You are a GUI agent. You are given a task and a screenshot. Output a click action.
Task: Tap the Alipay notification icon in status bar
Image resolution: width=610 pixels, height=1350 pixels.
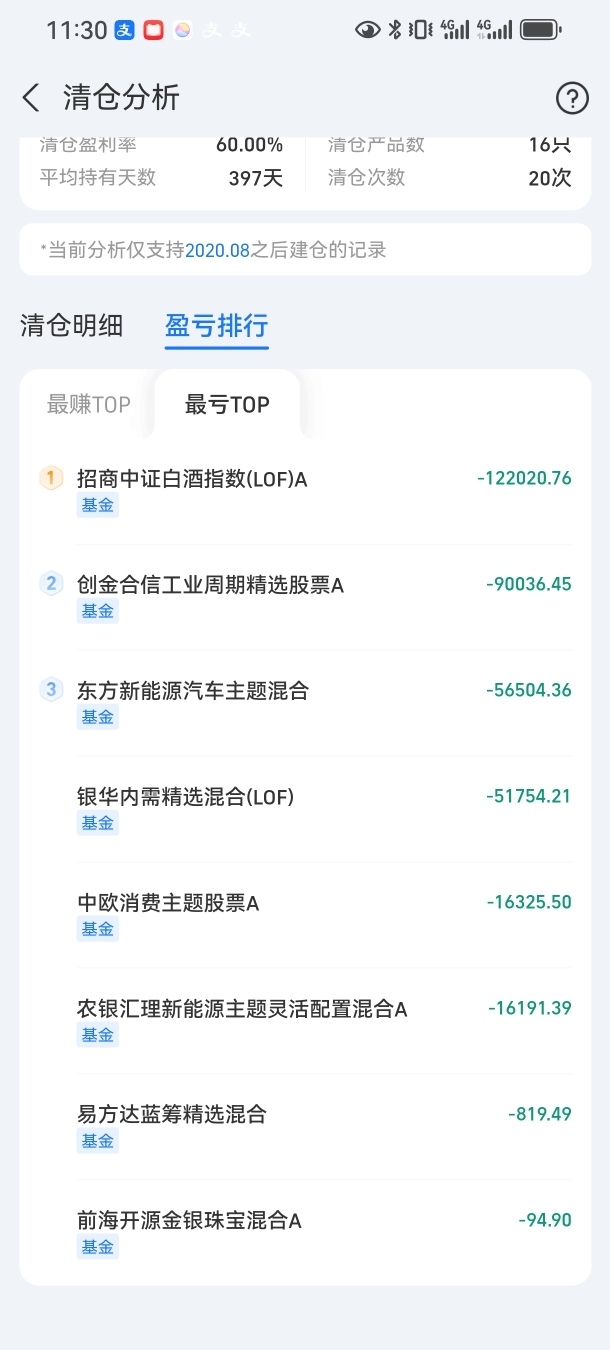click(x=125, y=30)
